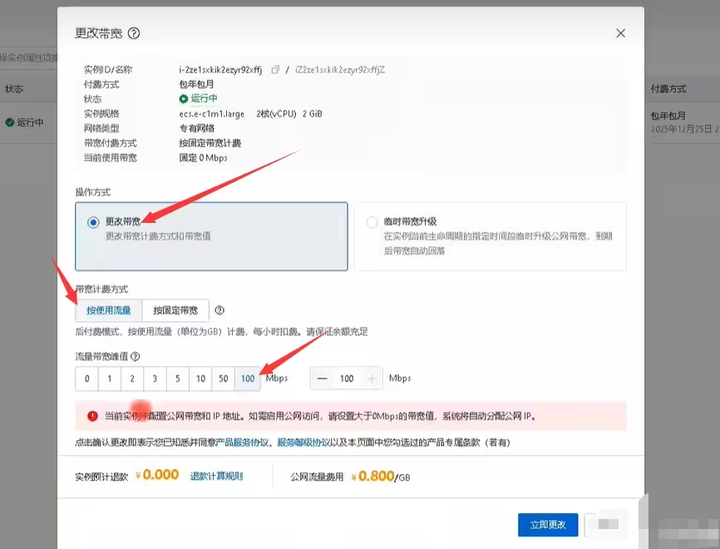Click the 立即更改 button

coord(548,524)
